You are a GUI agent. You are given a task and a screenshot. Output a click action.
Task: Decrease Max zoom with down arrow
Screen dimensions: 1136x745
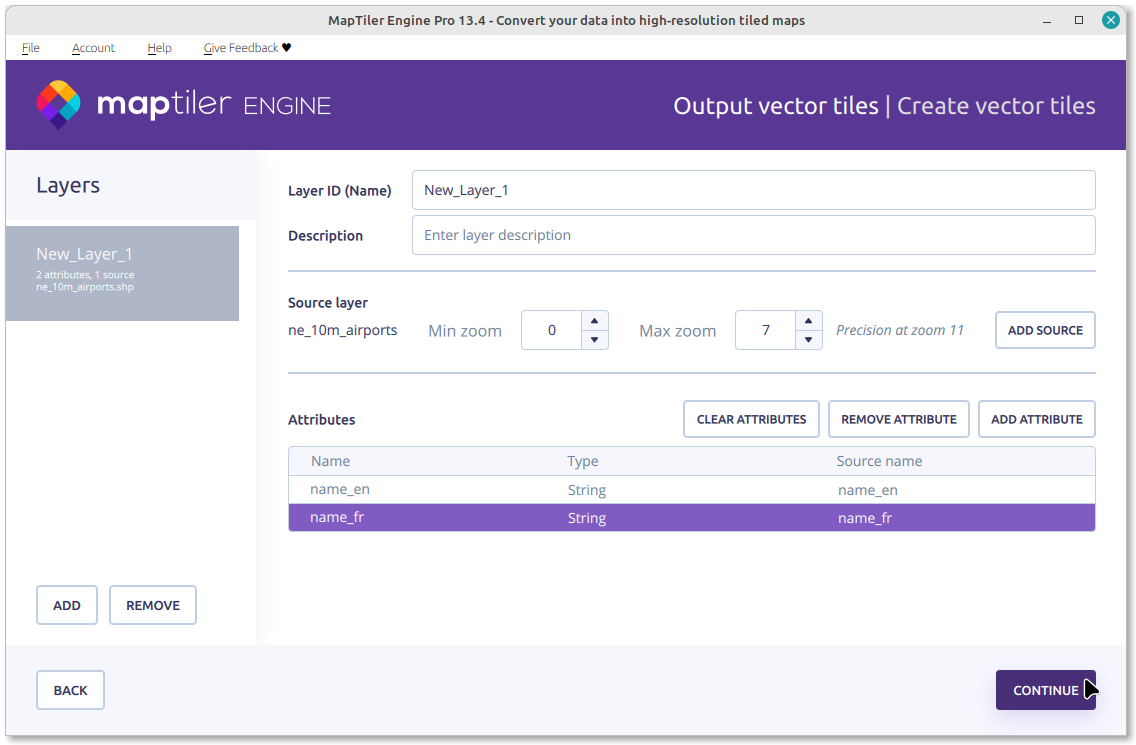(808, 340)
